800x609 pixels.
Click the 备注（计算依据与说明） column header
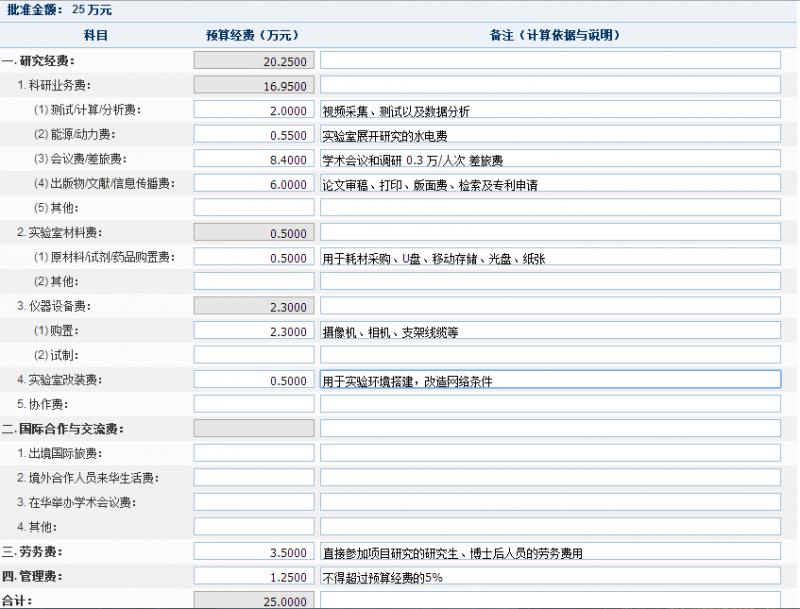point(555,35)
